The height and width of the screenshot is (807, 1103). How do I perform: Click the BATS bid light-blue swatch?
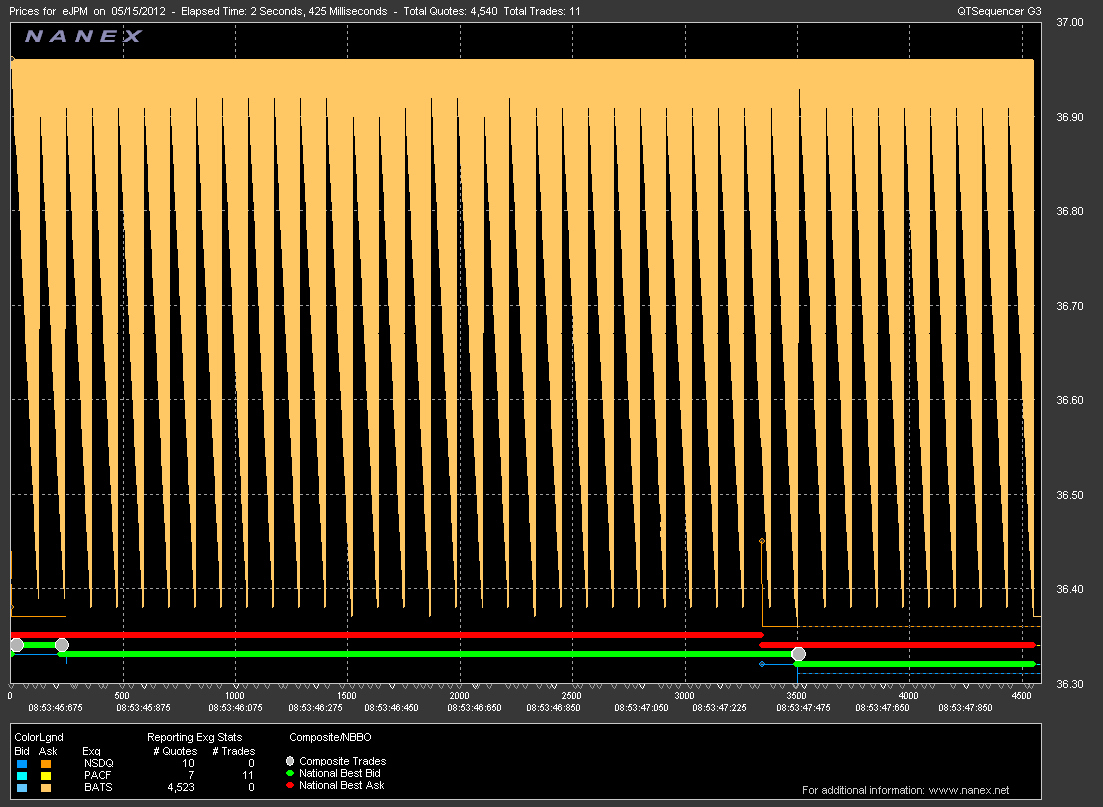pyautogui.click(x=22, y=787)
